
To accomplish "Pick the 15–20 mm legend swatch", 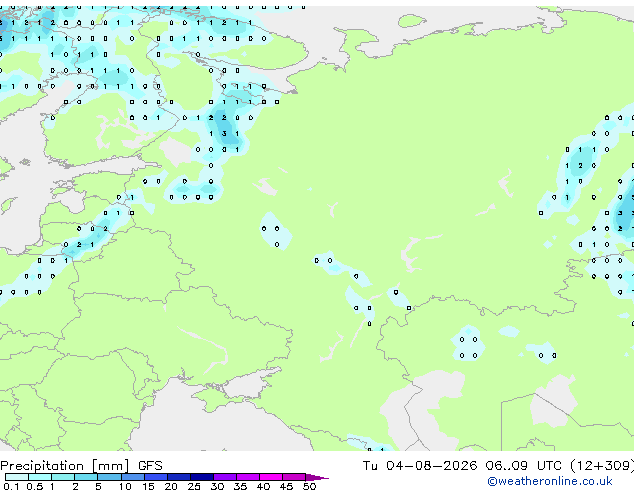I will [x=155, y=477].
